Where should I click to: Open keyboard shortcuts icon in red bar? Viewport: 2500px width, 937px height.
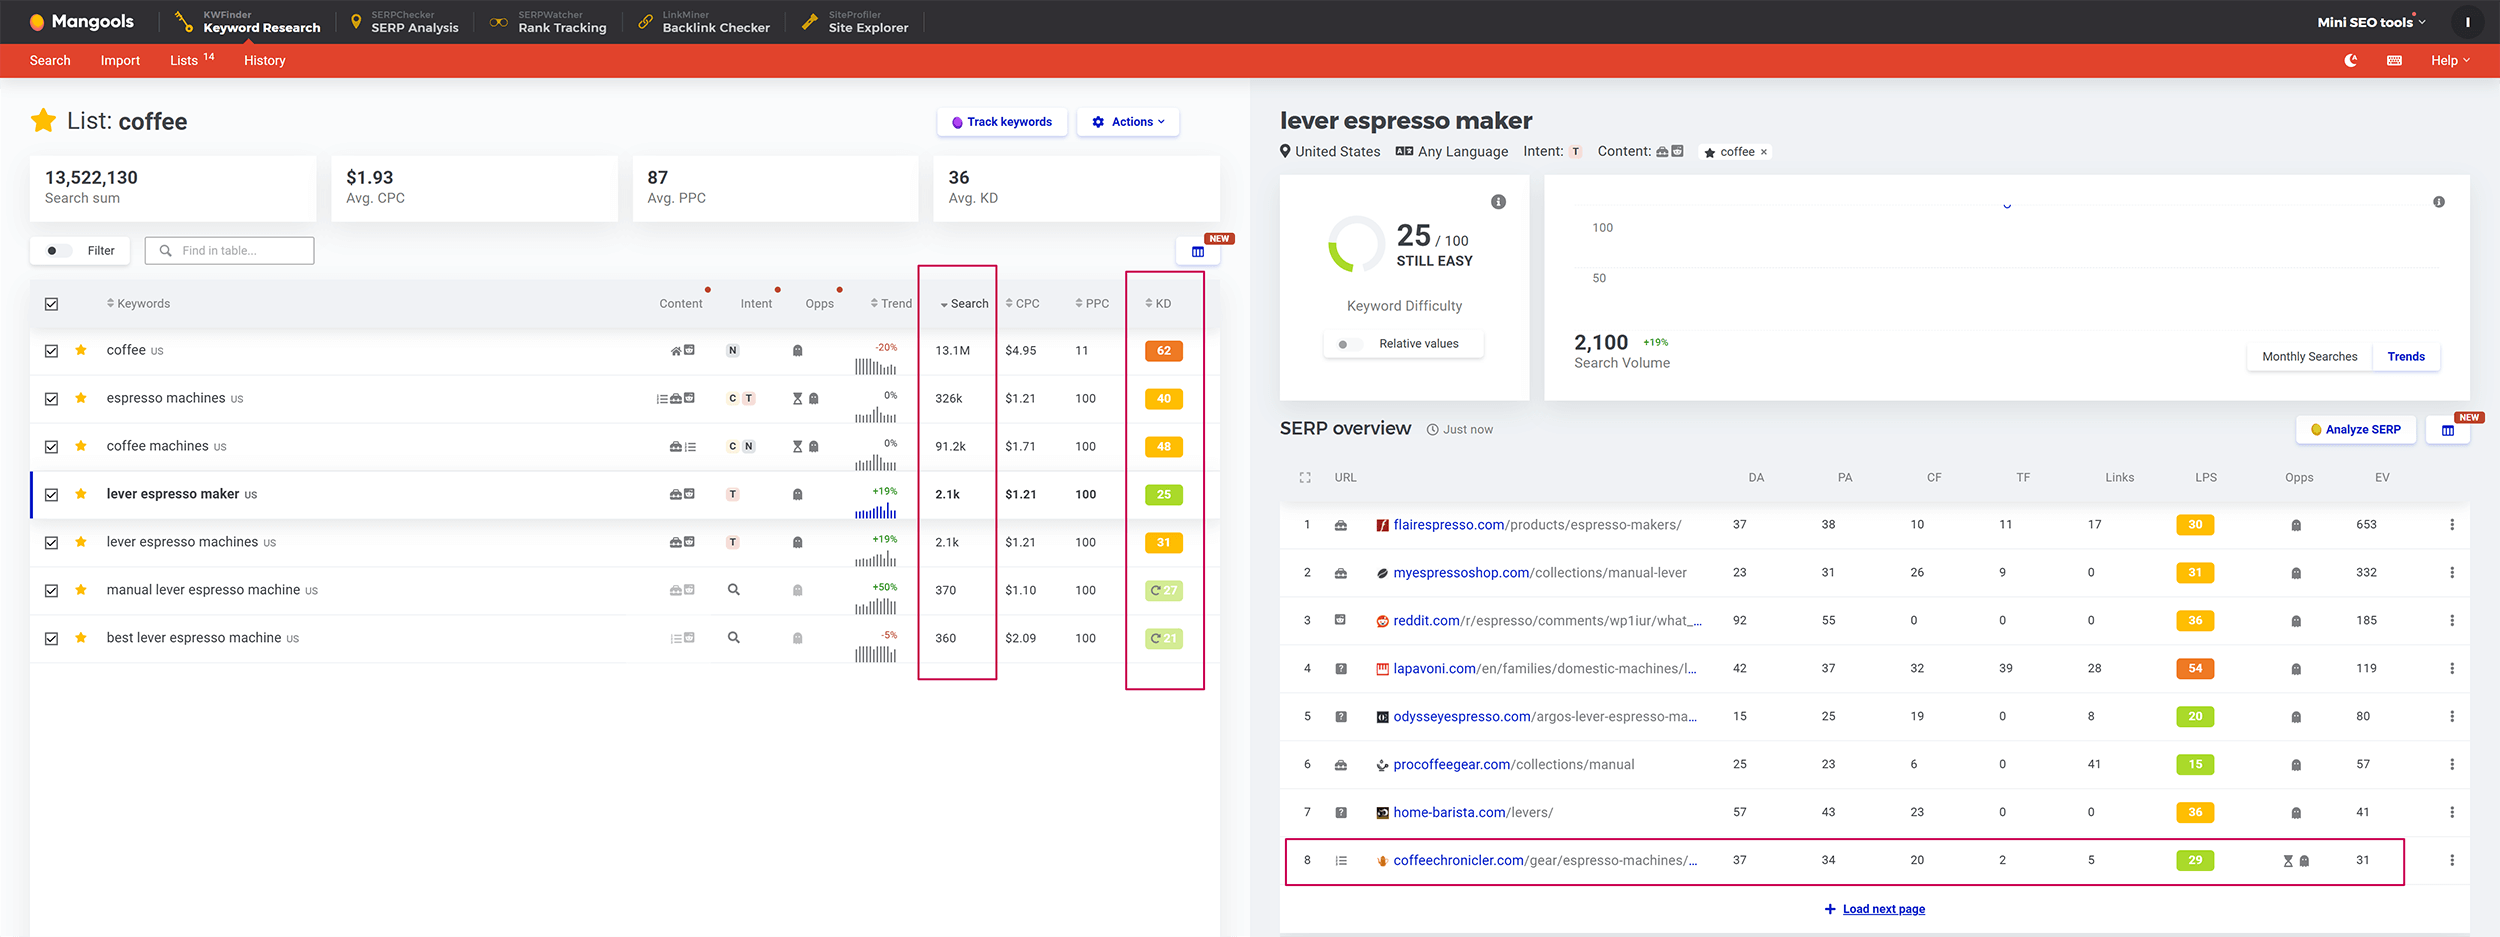2394,60
